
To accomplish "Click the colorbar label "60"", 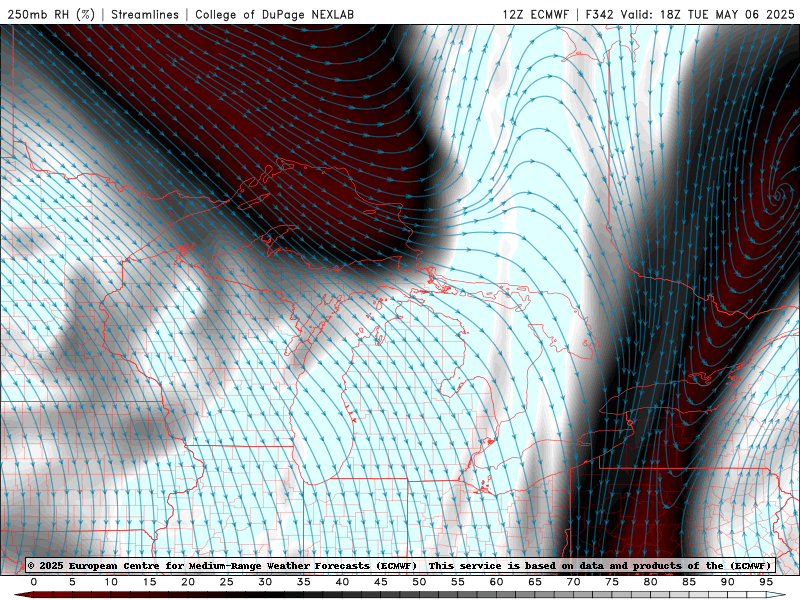I will point(496,582).
